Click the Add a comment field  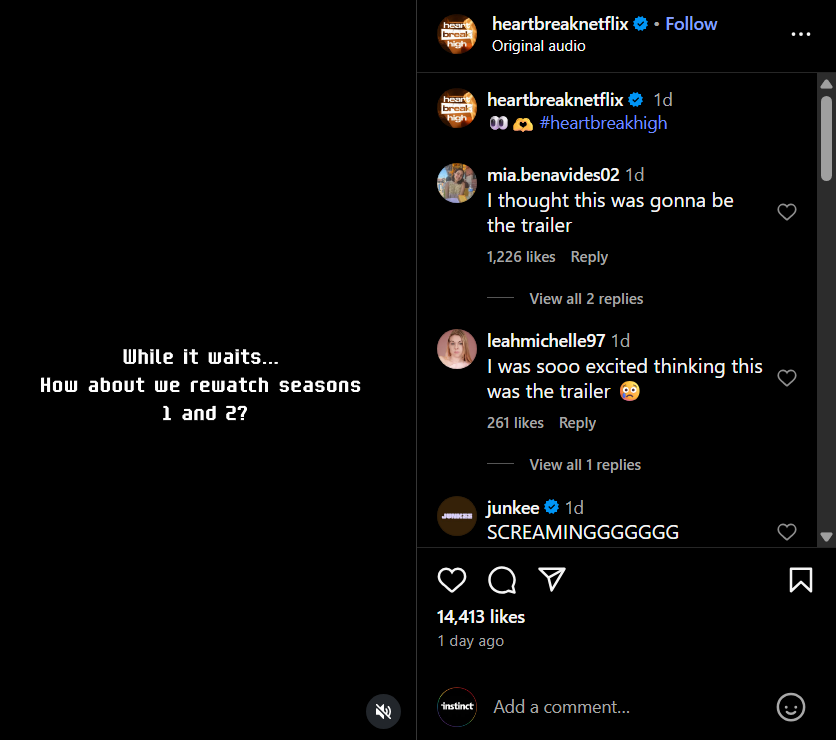tap(560, 707)
